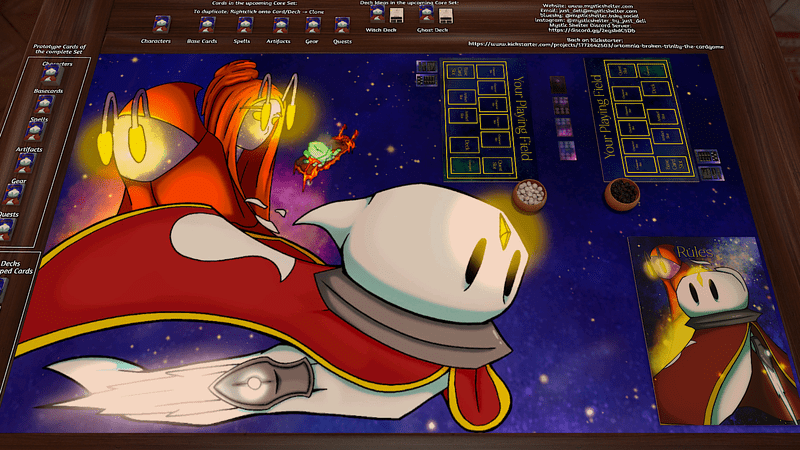The width and height of the screenshot is (800, 450).
Task: Click the bowl of white stones
Action: (x=528, y=194)
